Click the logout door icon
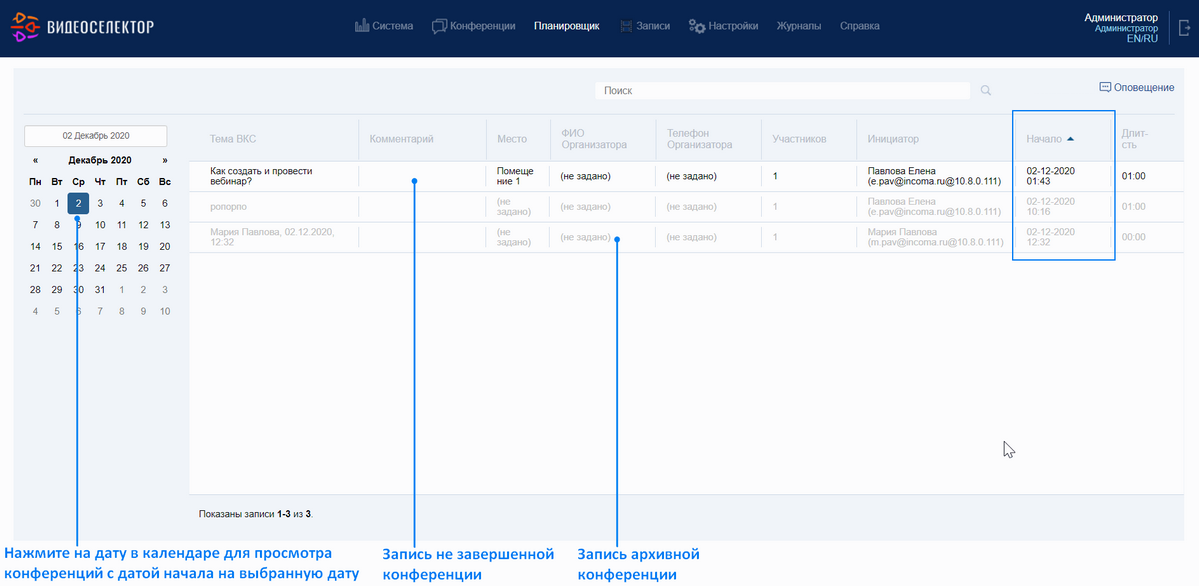 (x=1185, y=27)
